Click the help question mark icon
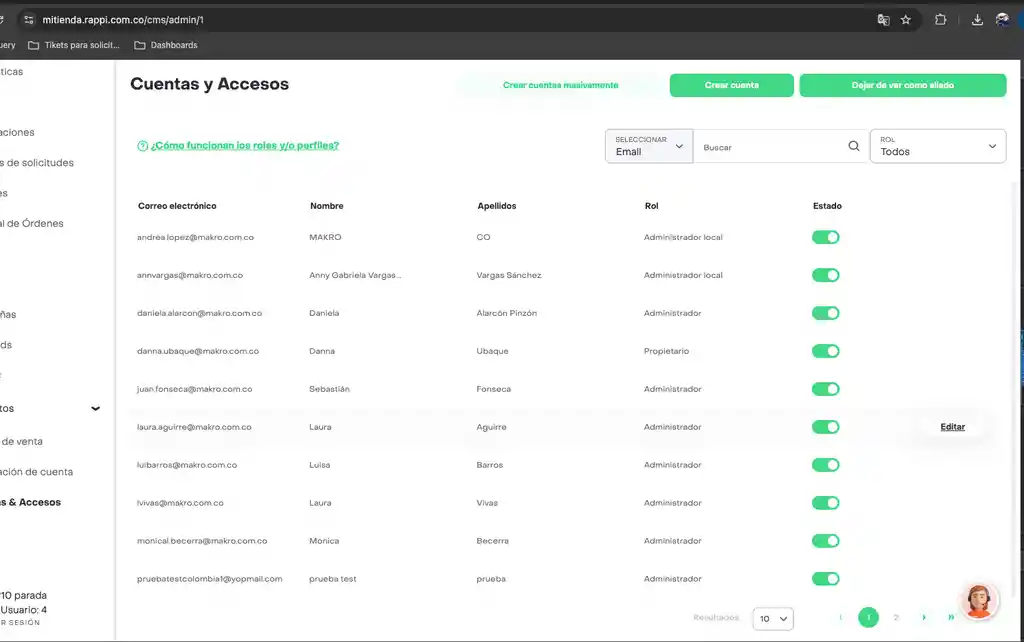 point(142,146)
